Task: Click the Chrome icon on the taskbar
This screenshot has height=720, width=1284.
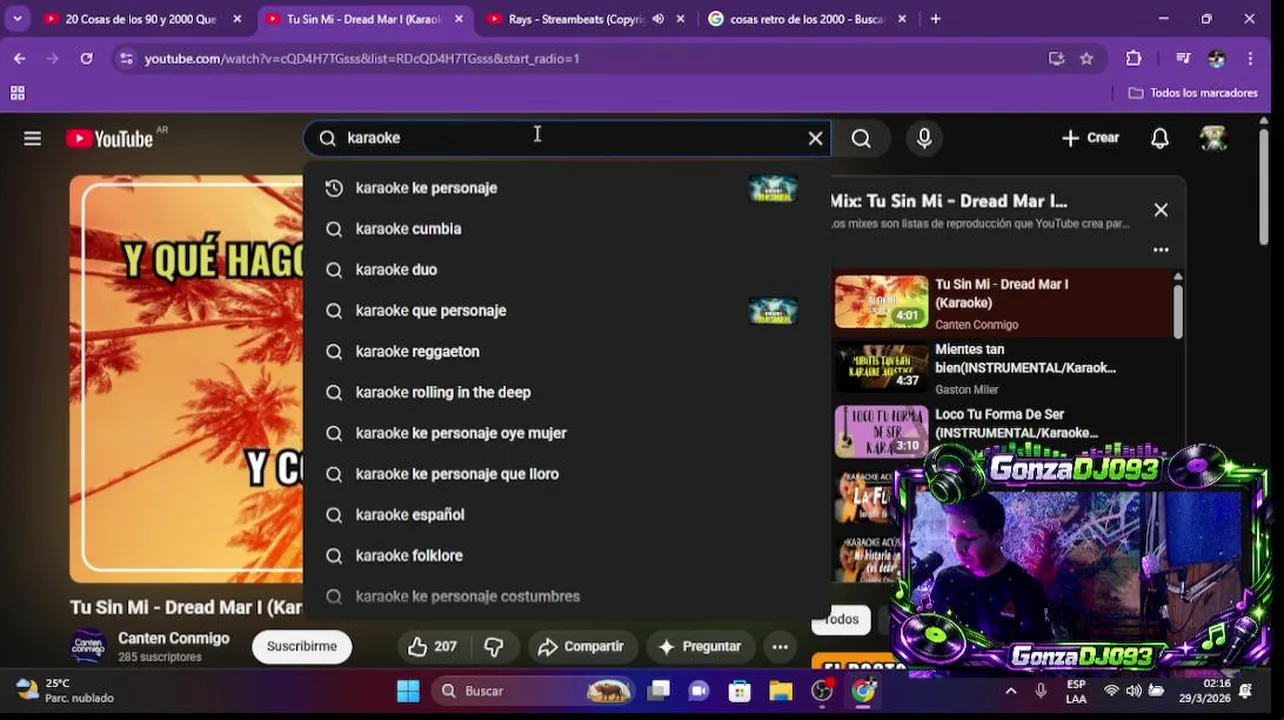Action: click(863, 691)
